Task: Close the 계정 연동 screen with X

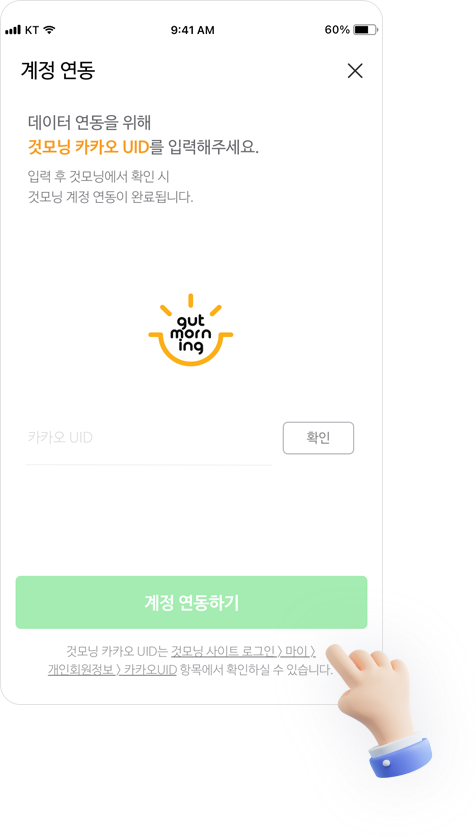Action: pos(355,71)
